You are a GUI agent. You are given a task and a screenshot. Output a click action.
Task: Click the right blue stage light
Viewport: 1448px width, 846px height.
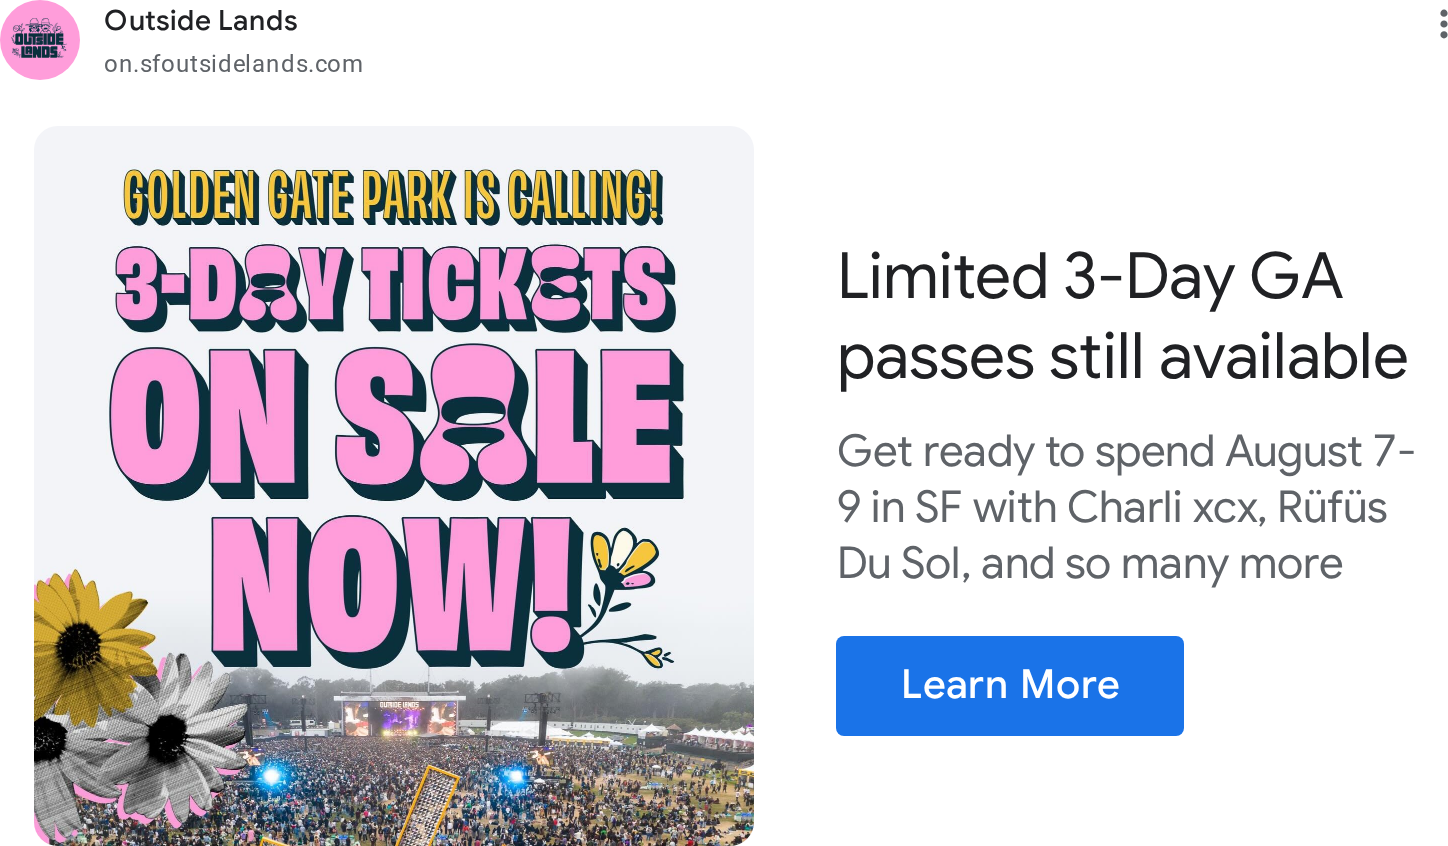[514, 775]
